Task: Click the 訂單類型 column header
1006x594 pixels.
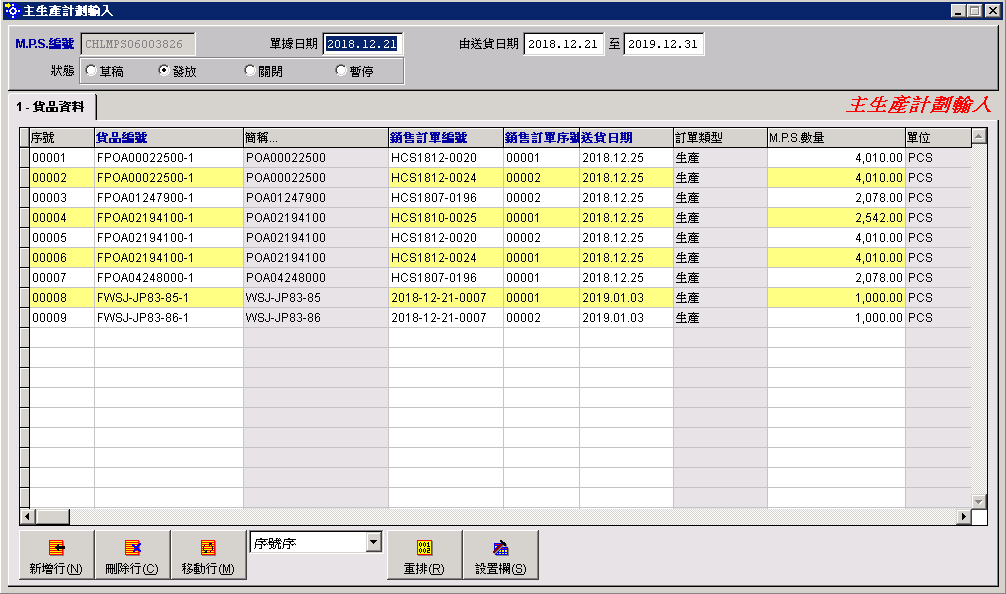Action: (720, 137)
